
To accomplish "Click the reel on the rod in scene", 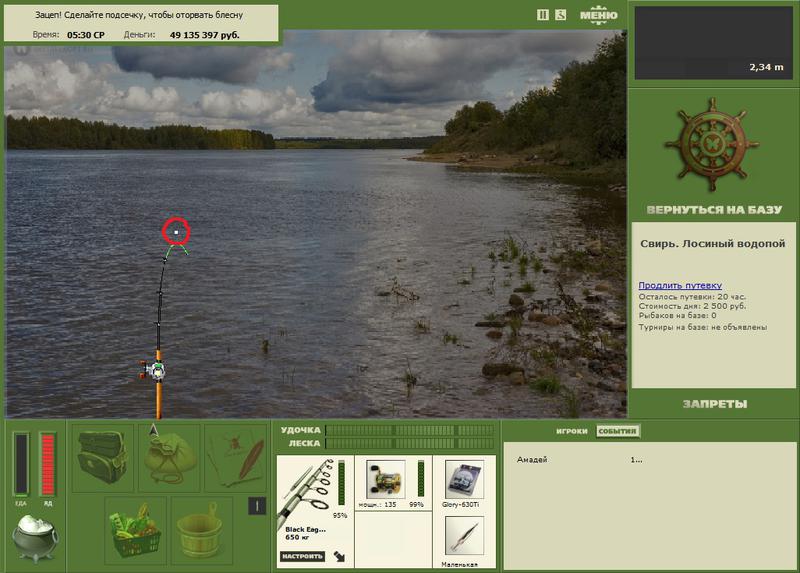I will [x=154, y=370].
